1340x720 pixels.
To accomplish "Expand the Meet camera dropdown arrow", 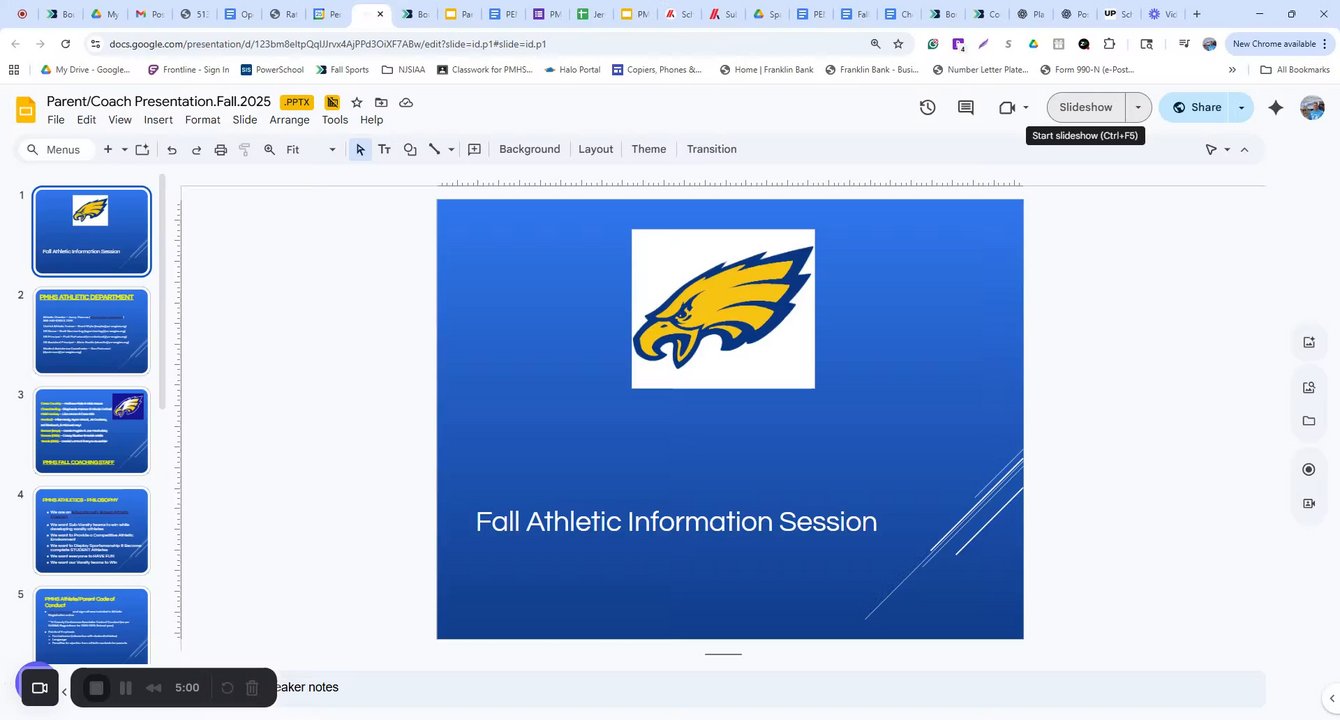I will [x=1026, y=107].
